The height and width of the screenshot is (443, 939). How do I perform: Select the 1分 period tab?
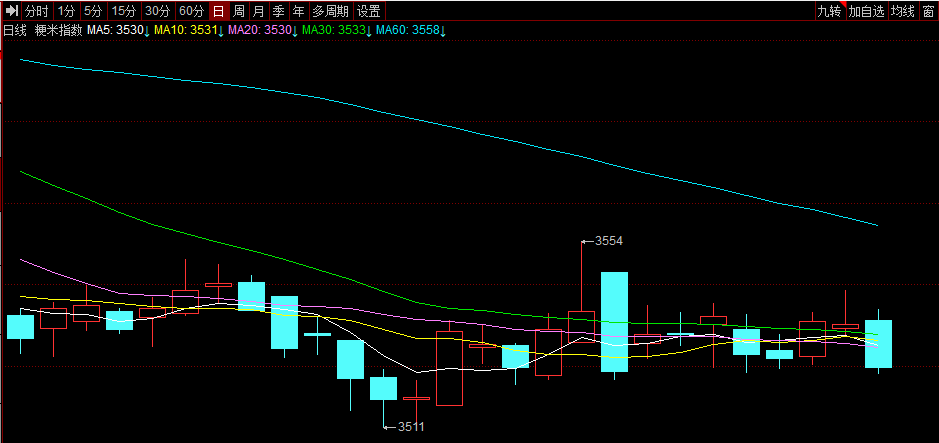point(66,11)
